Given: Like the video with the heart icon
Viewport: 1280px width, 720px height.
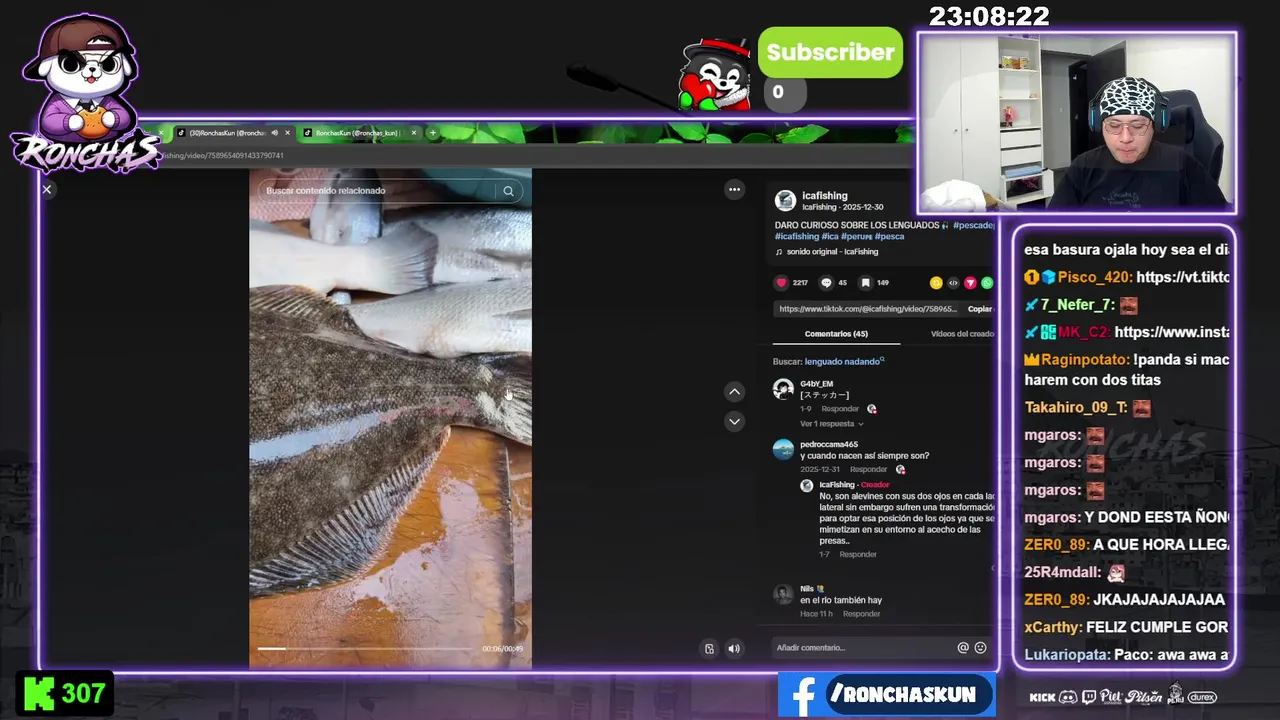Looking at the screenshot, I should pos(782,283).
